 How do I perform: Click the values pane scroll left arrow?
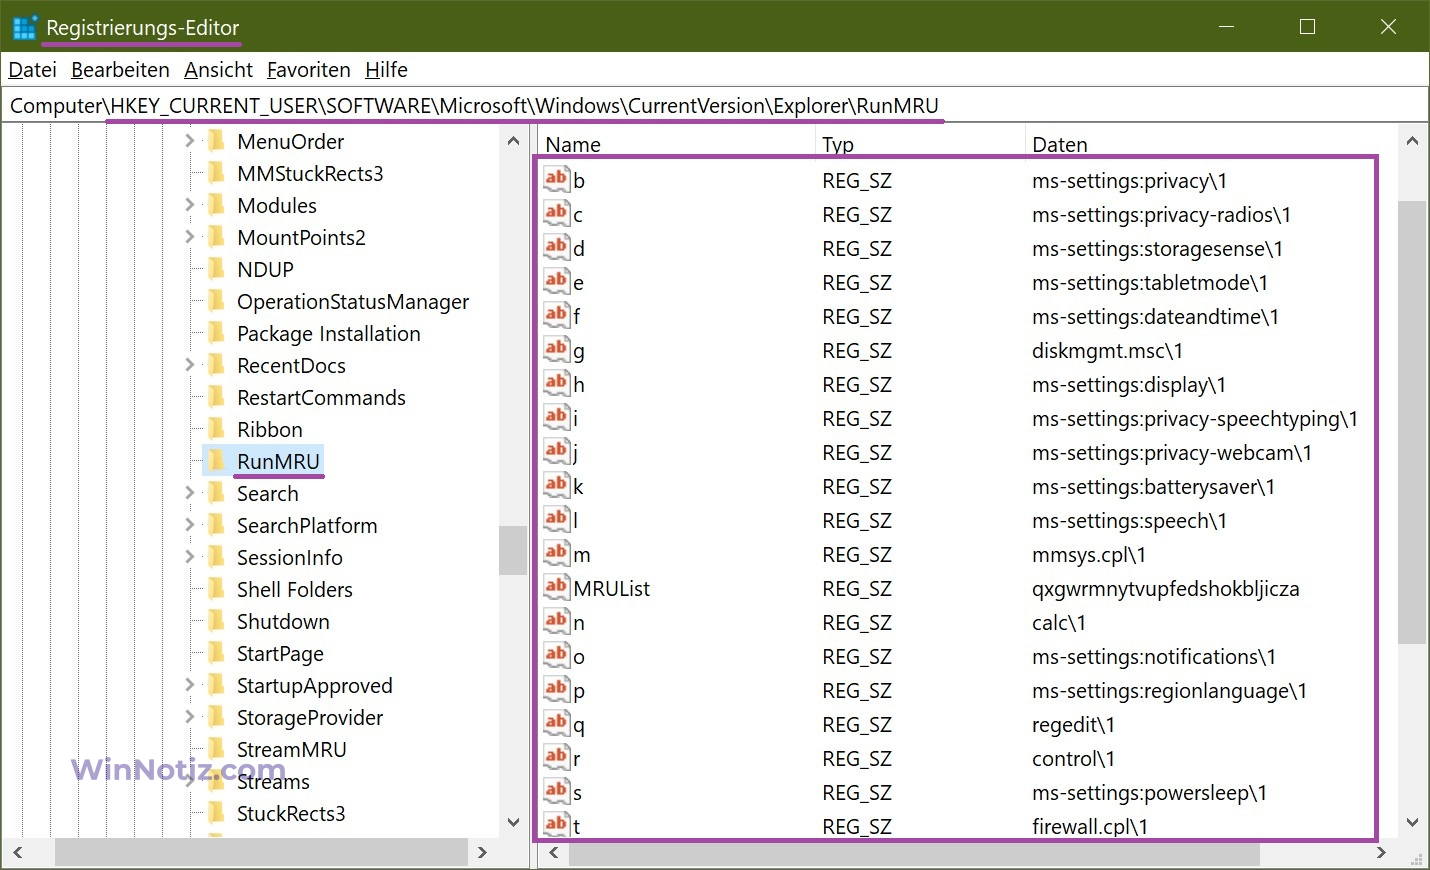(x=554, y=853)
